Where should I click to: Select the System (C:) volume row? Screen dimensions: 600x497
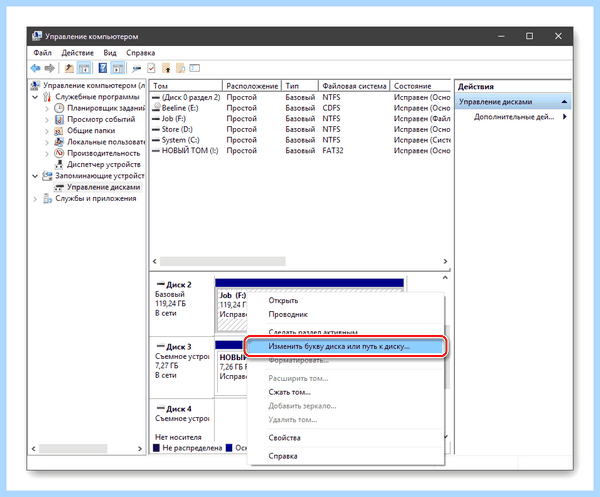300,140
